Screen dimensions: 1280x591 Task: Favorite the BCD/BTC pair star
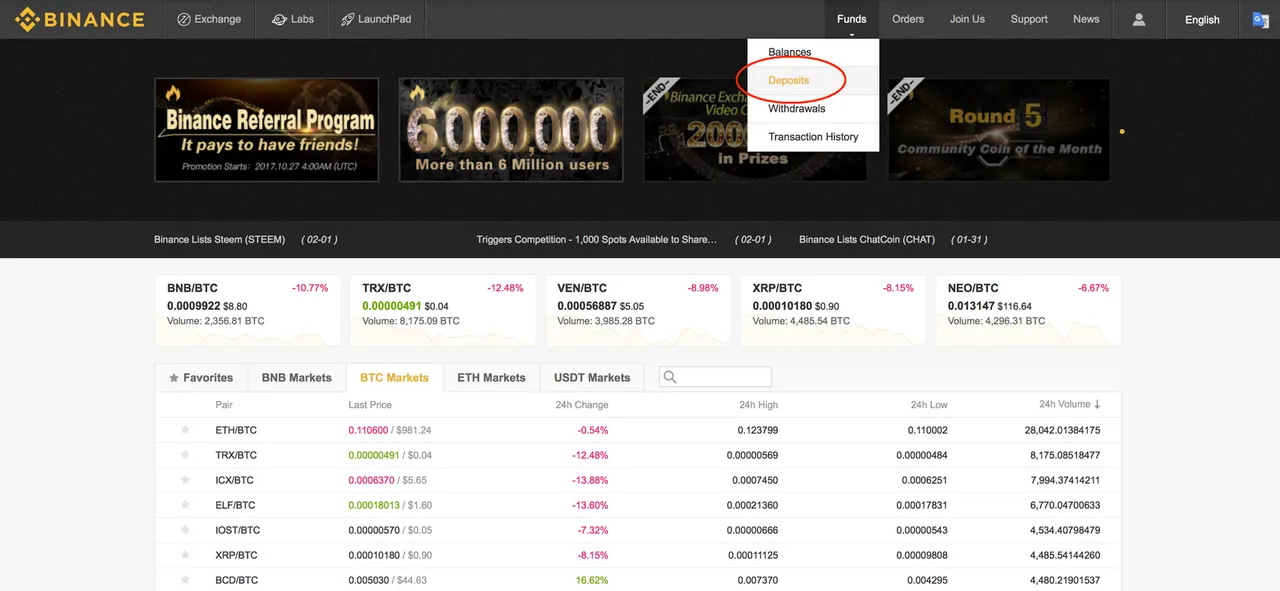click(185, 580)
